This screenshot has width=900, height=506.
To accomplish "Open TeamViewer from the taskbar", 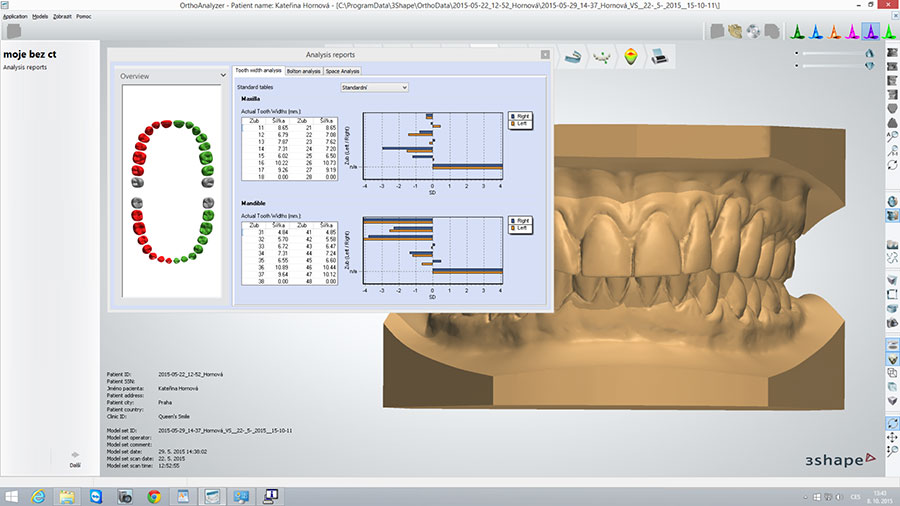I will 96,496.
